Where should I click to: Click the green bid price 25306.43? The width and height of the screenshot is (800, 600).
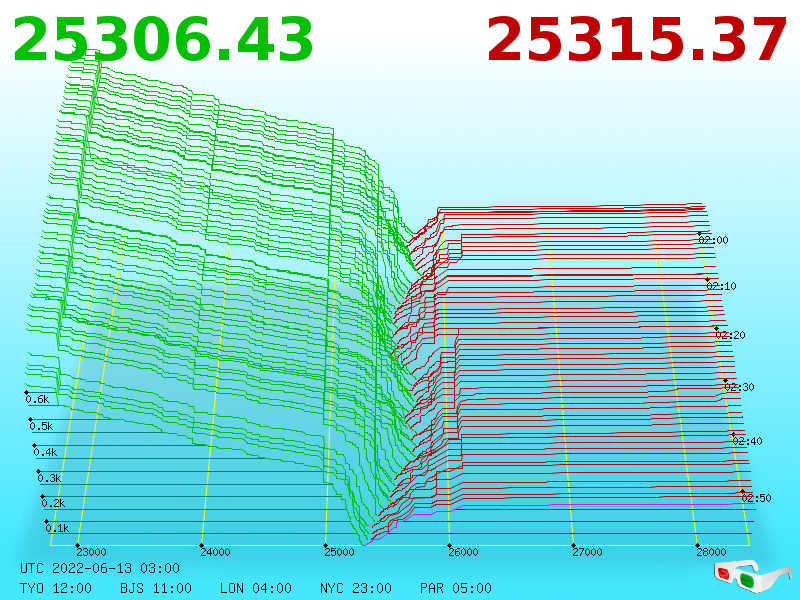[163, 40]
